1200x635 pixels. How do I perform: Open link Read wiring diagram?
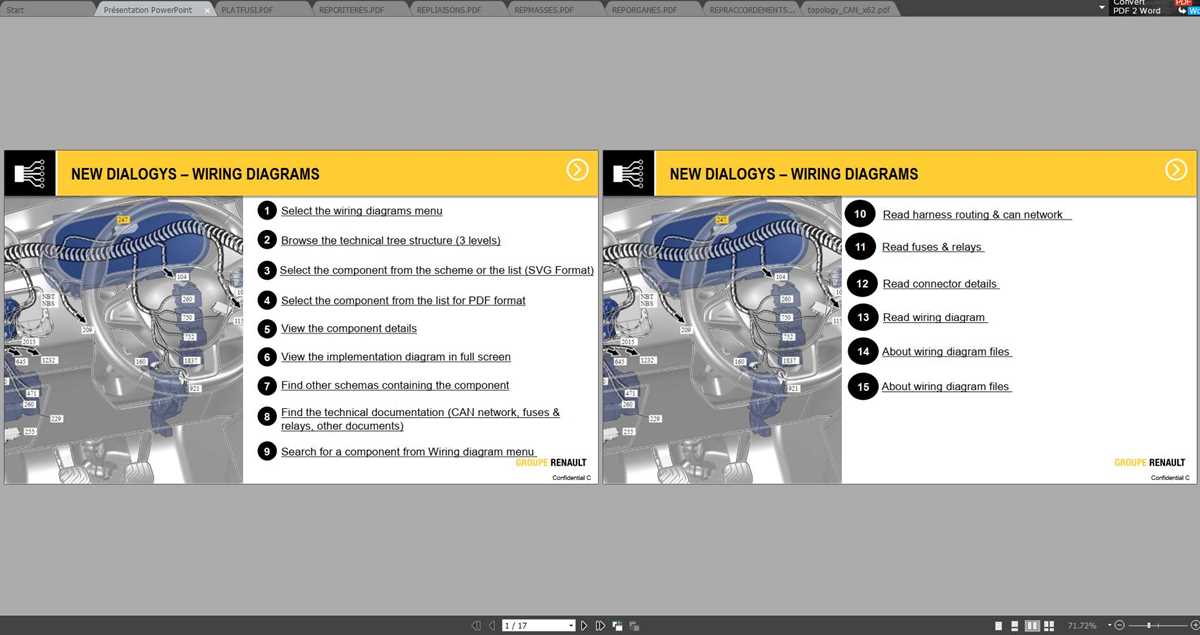(x=934, y=317)
